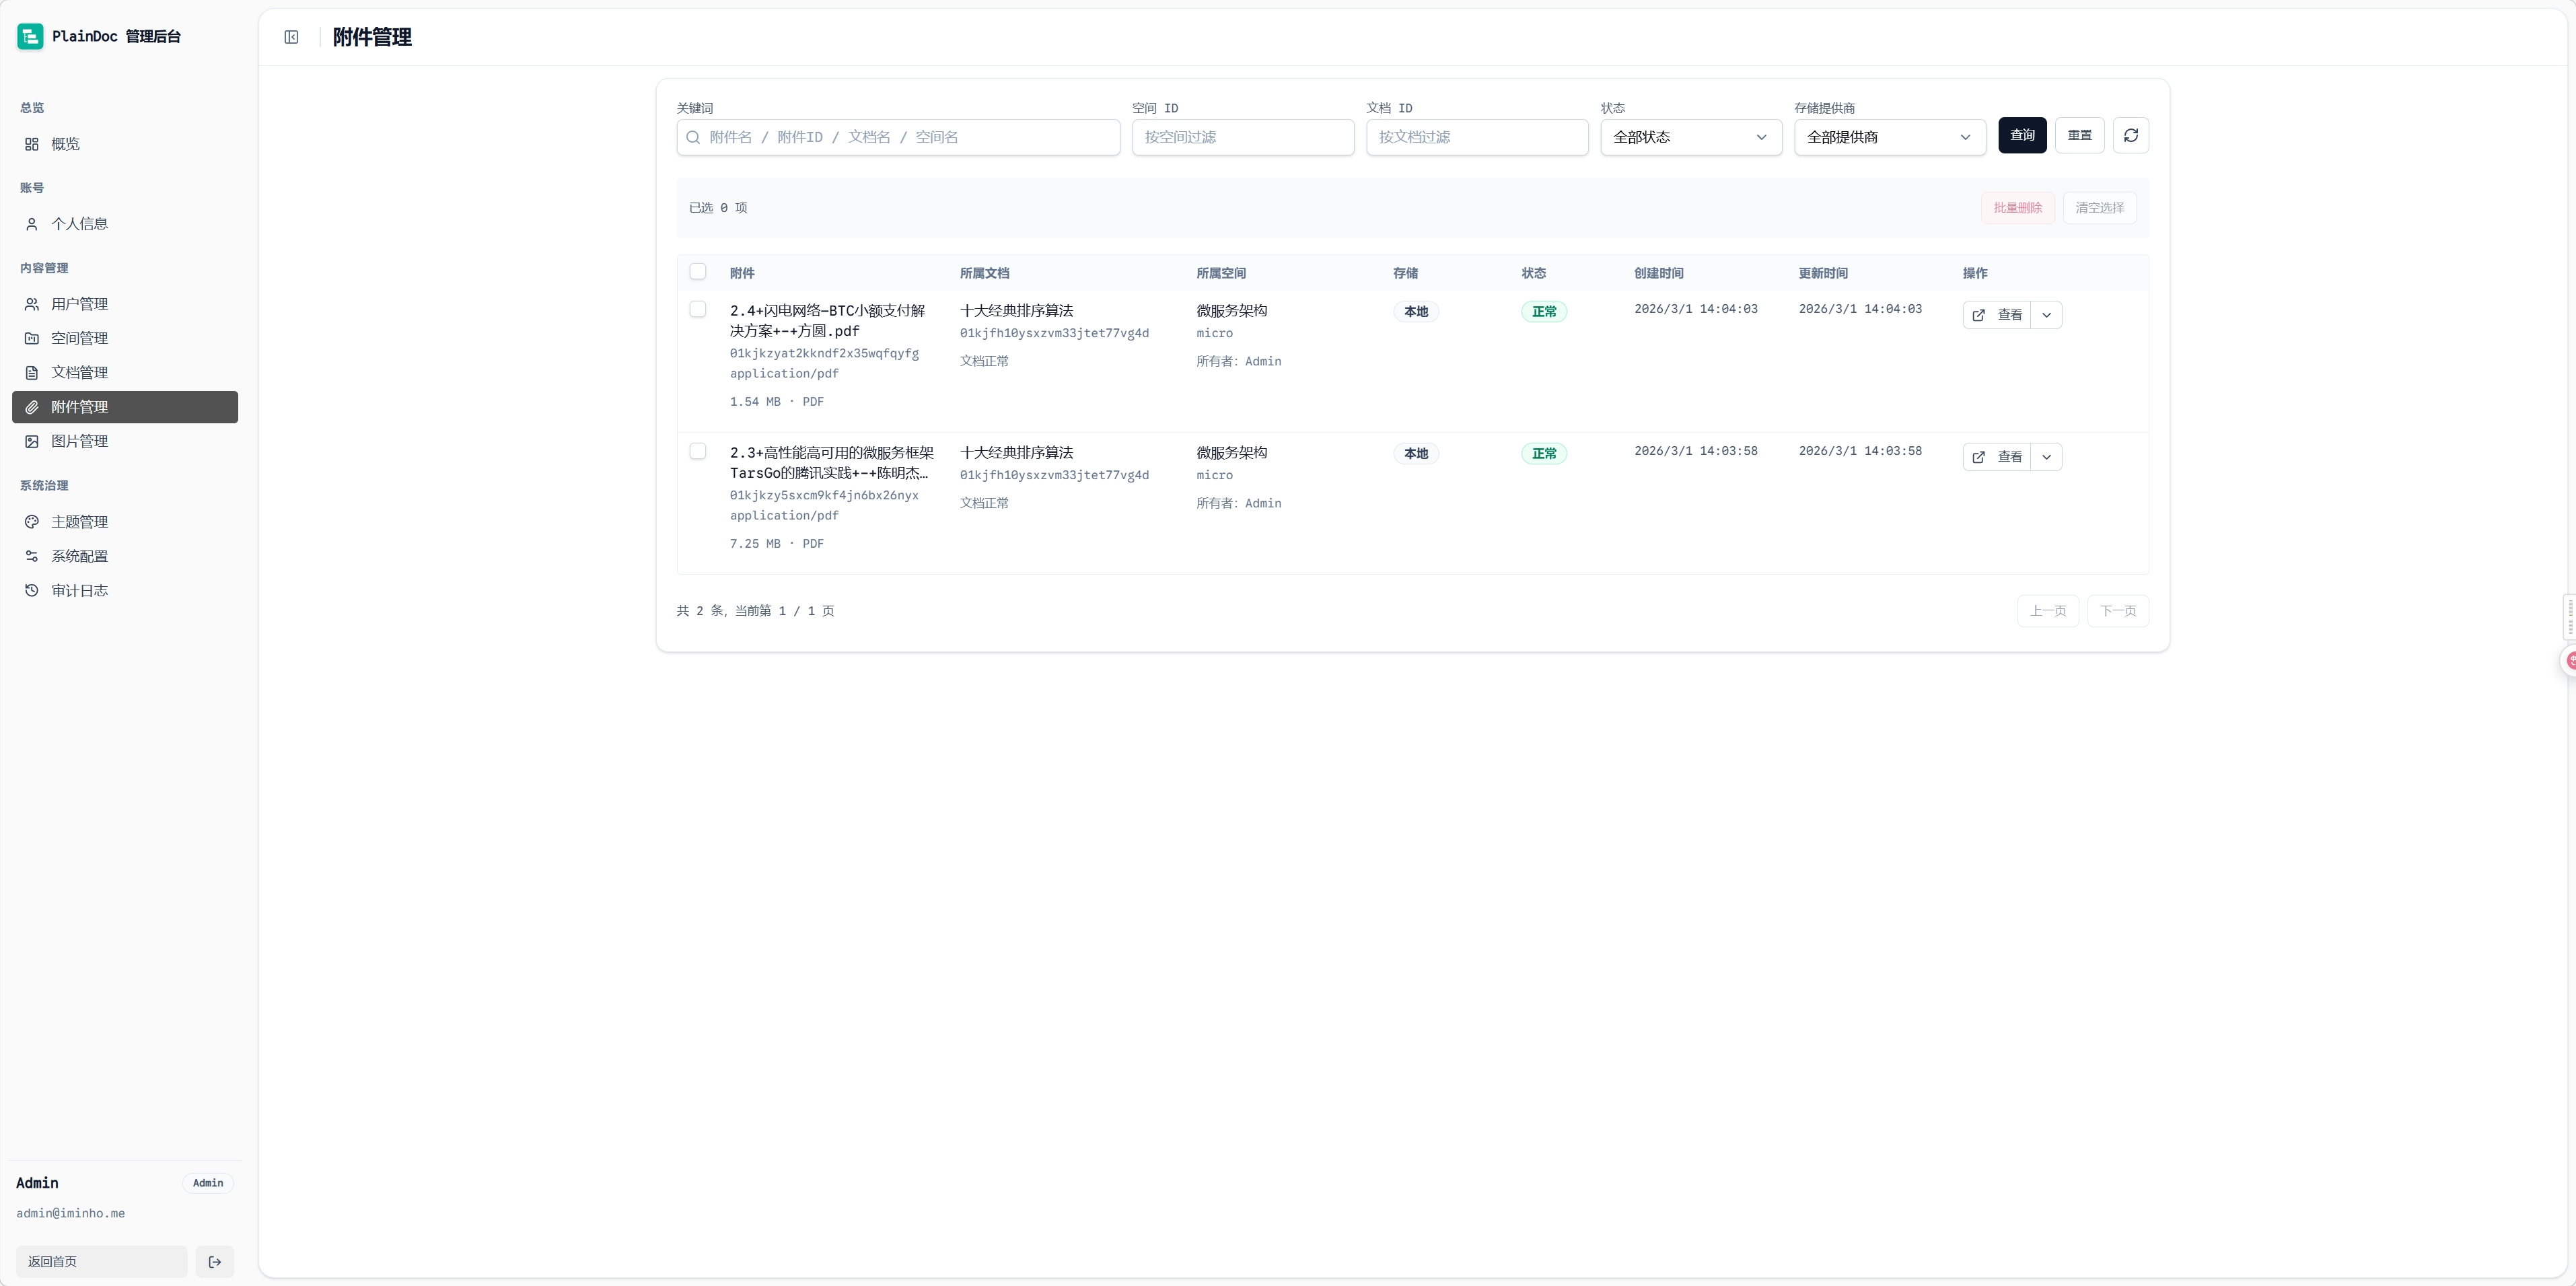This screenshot has height=1286, width=2576.
Task: Click the Admin role badge in sidebar footer
Action: point(208,1183)
